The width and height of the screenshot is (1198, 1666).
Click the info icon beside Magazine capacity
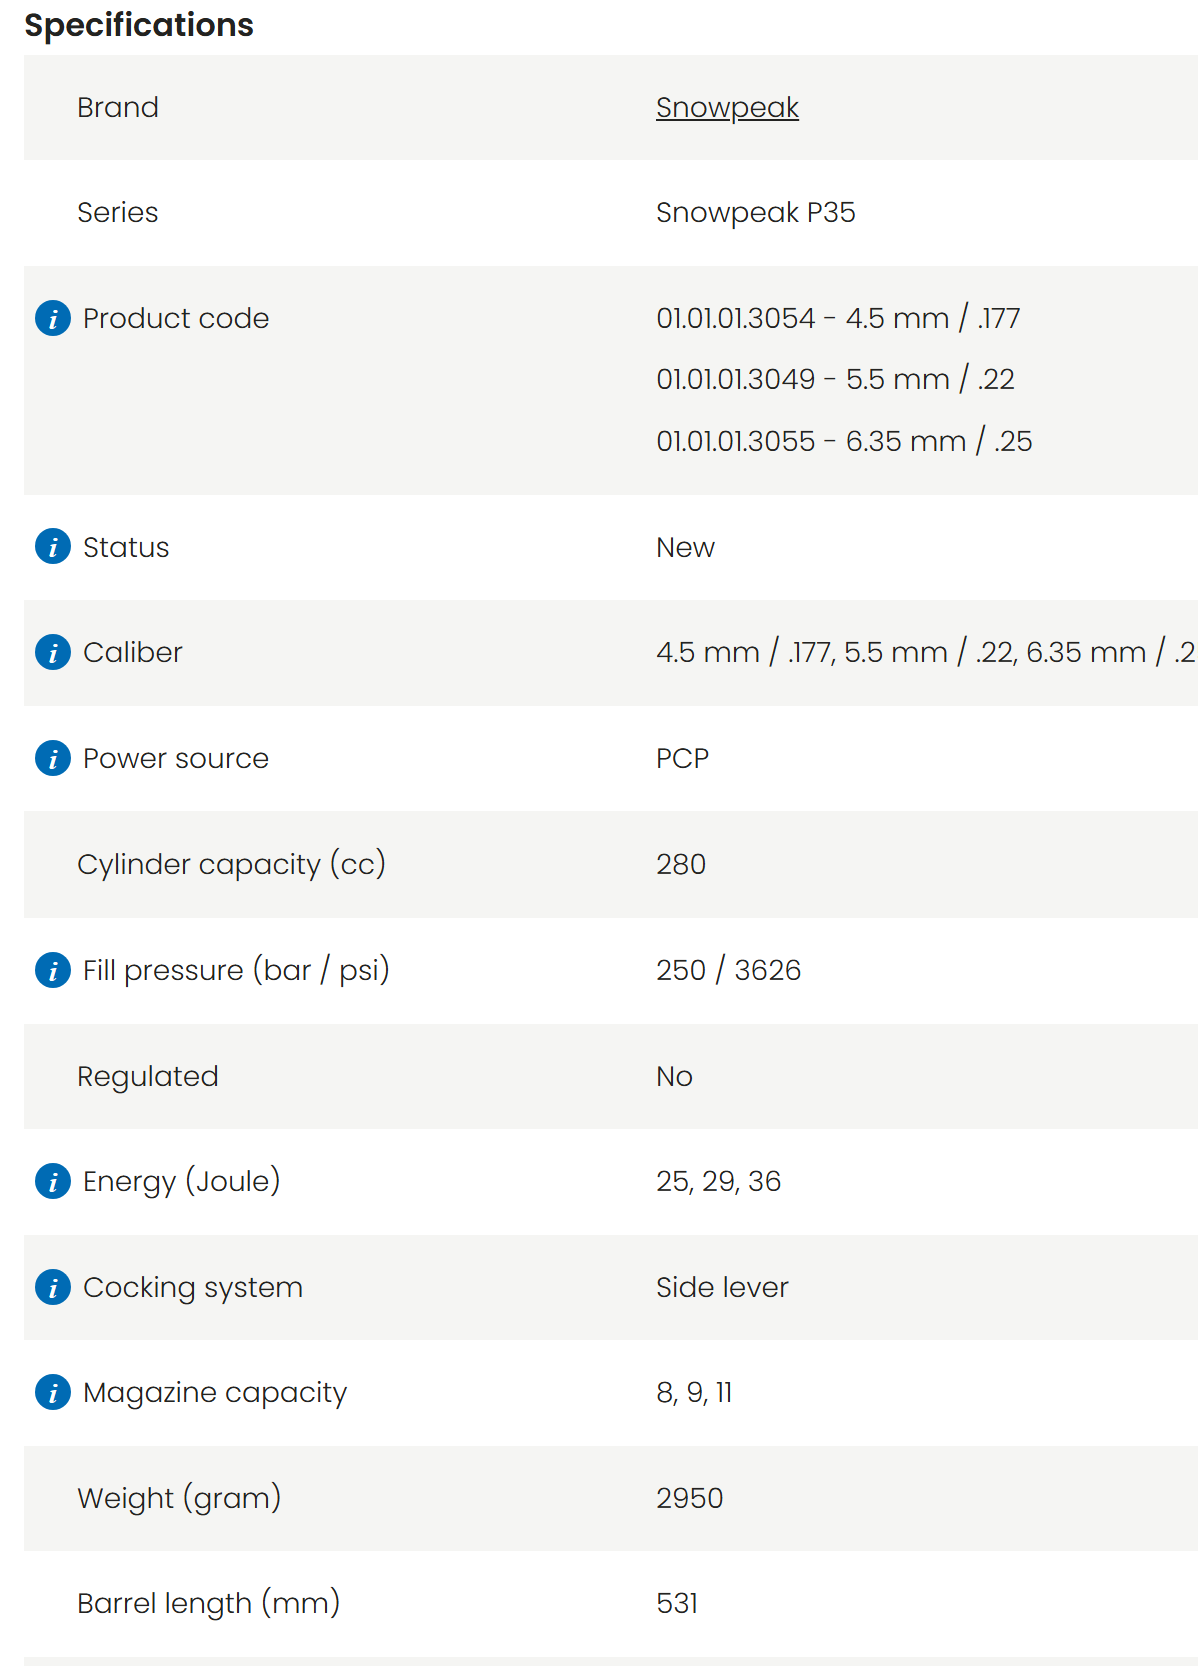(x=53, y=1392)
